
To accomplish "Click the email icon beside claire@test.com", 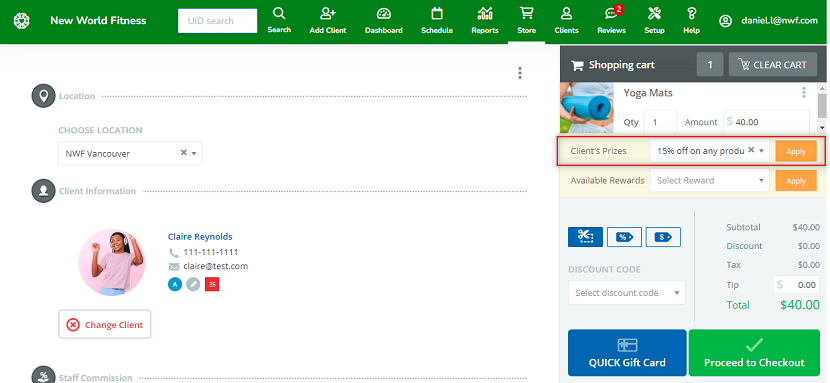I will pyautogui.click(x=174, y=266).
